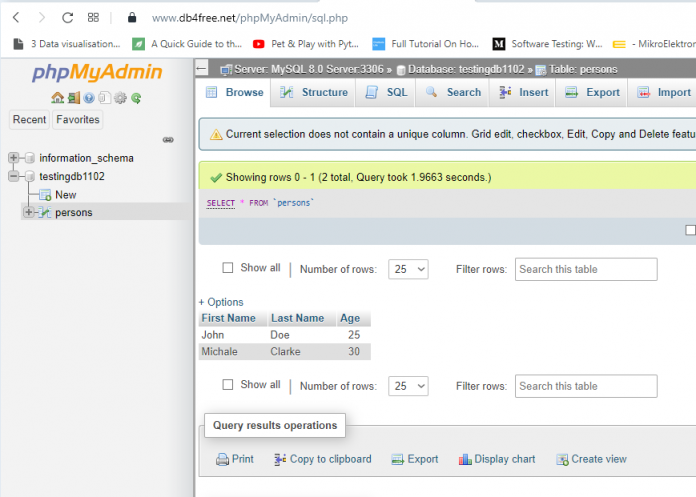Click Display chart link
The image size is (696, 497).
(497, 459)
